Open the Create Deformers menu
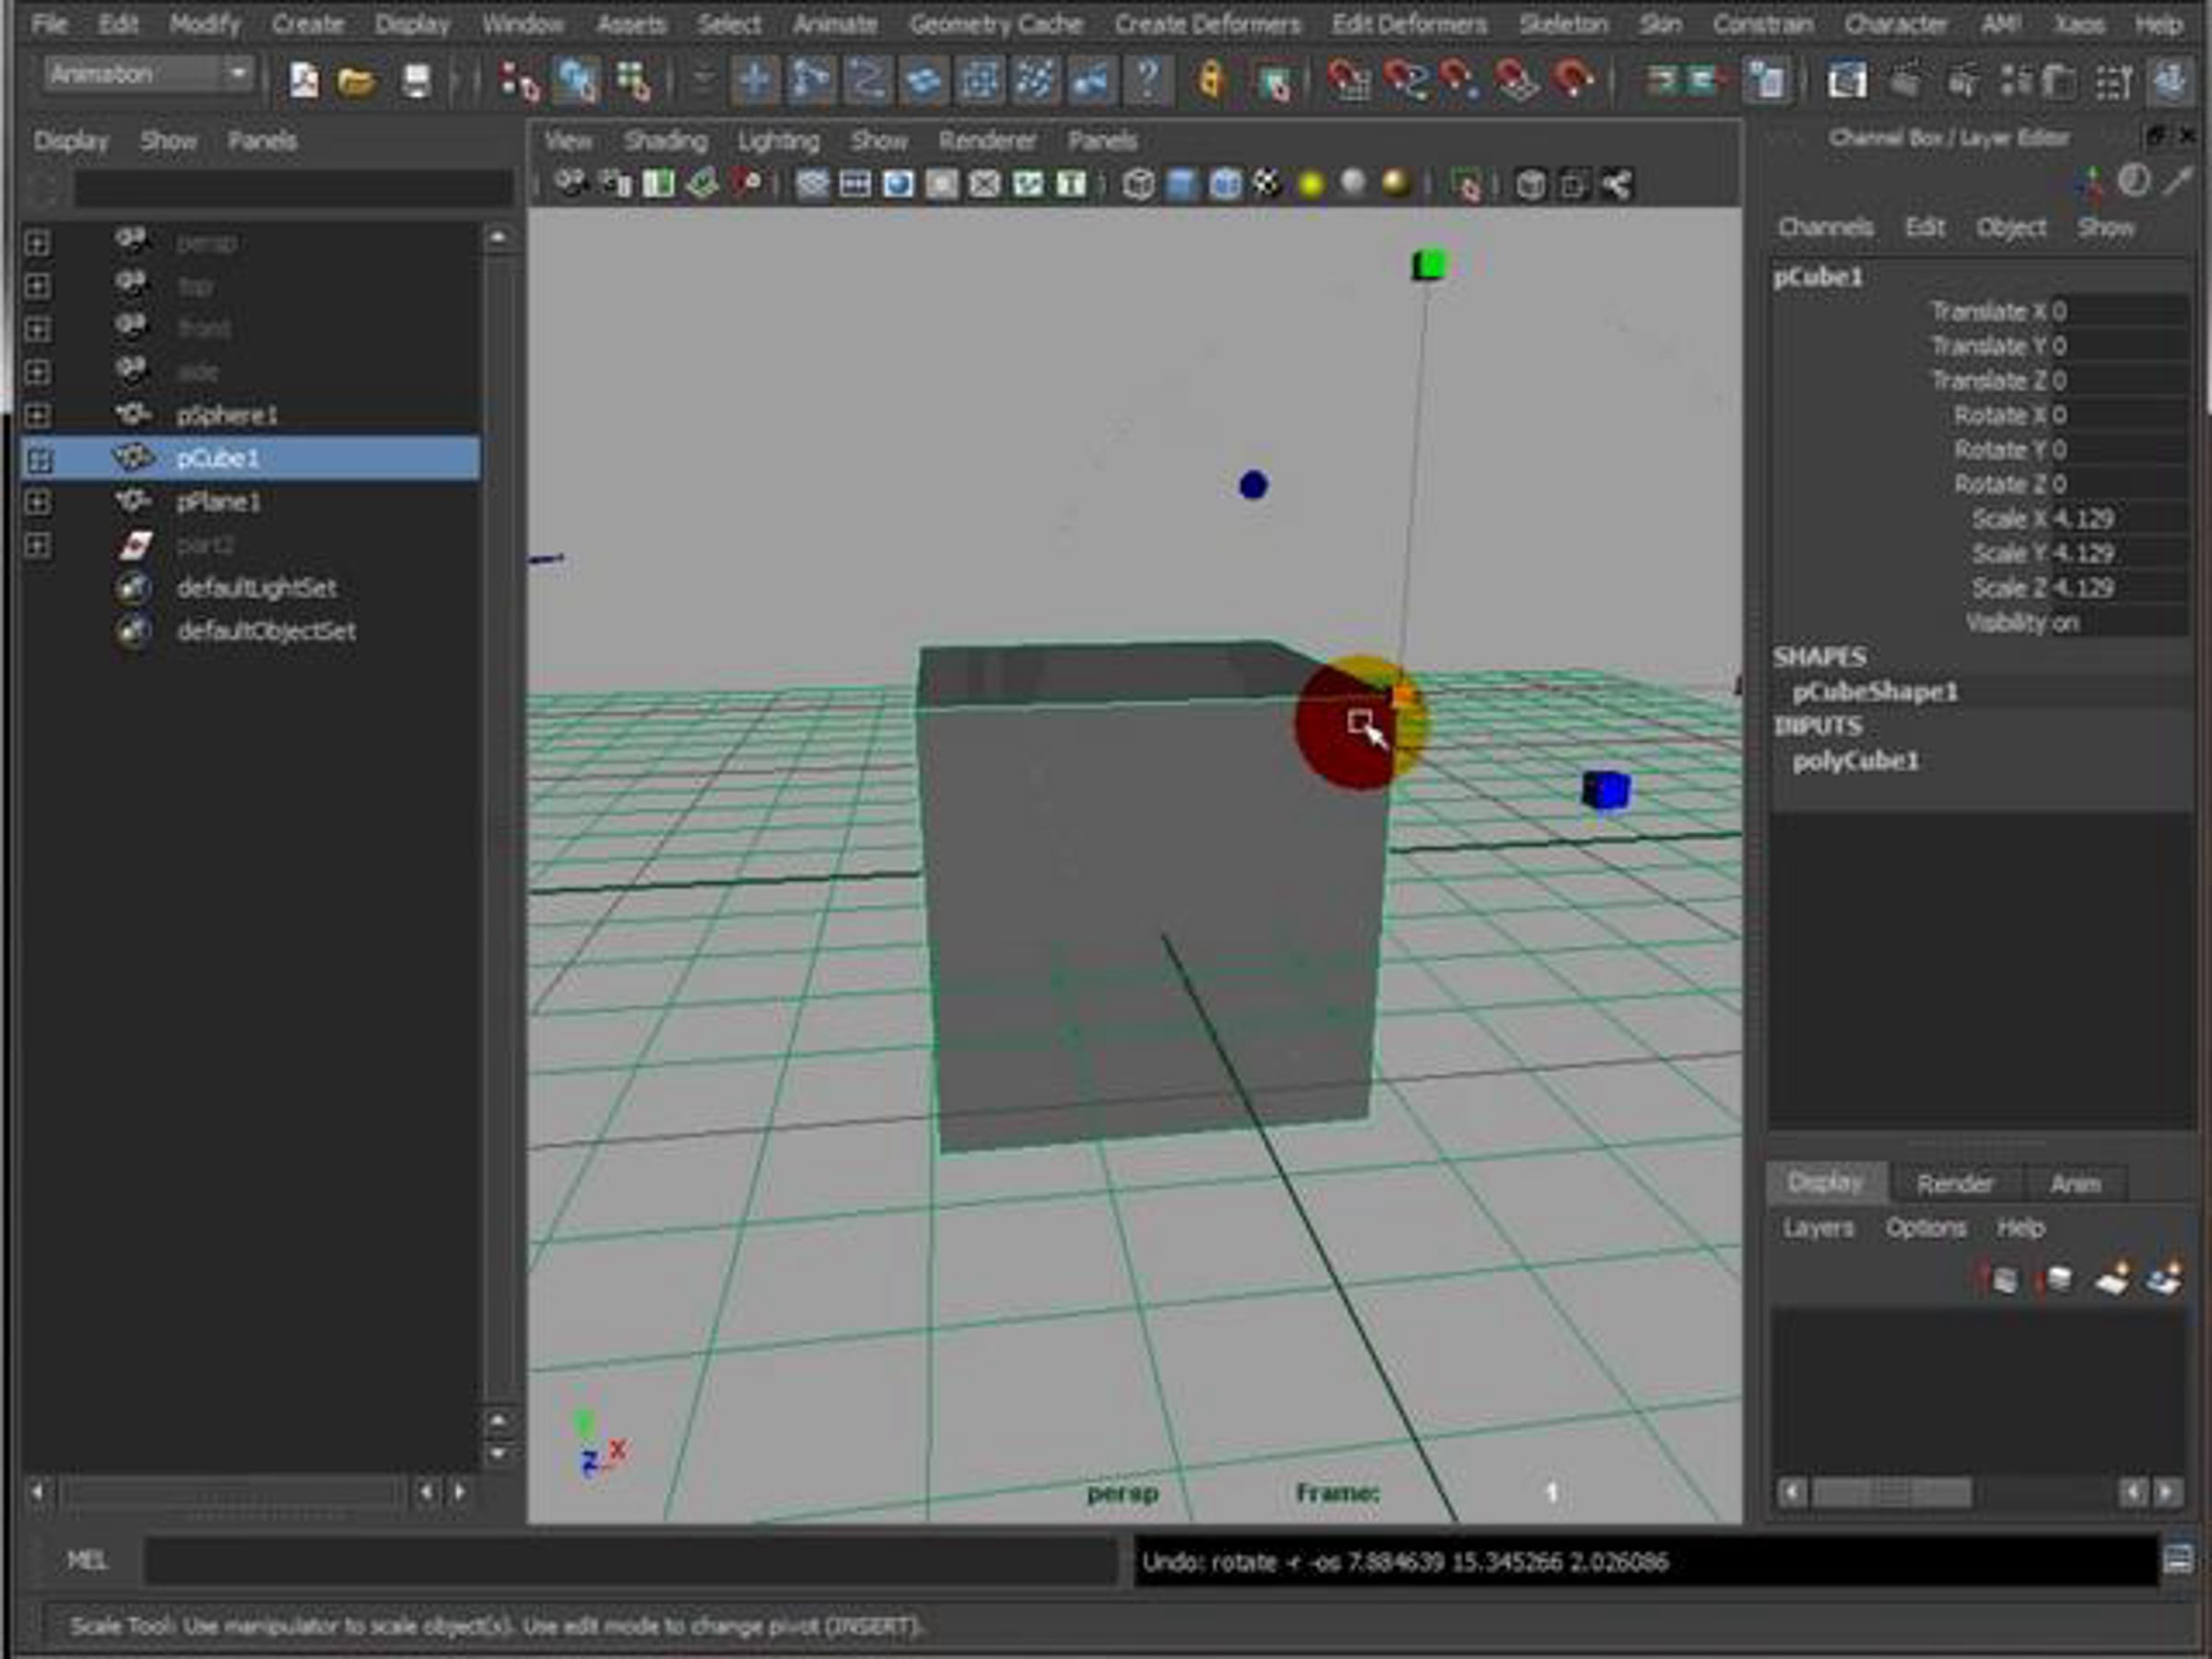This screenshot has height=1659, width=2212. coord(1207,24)
